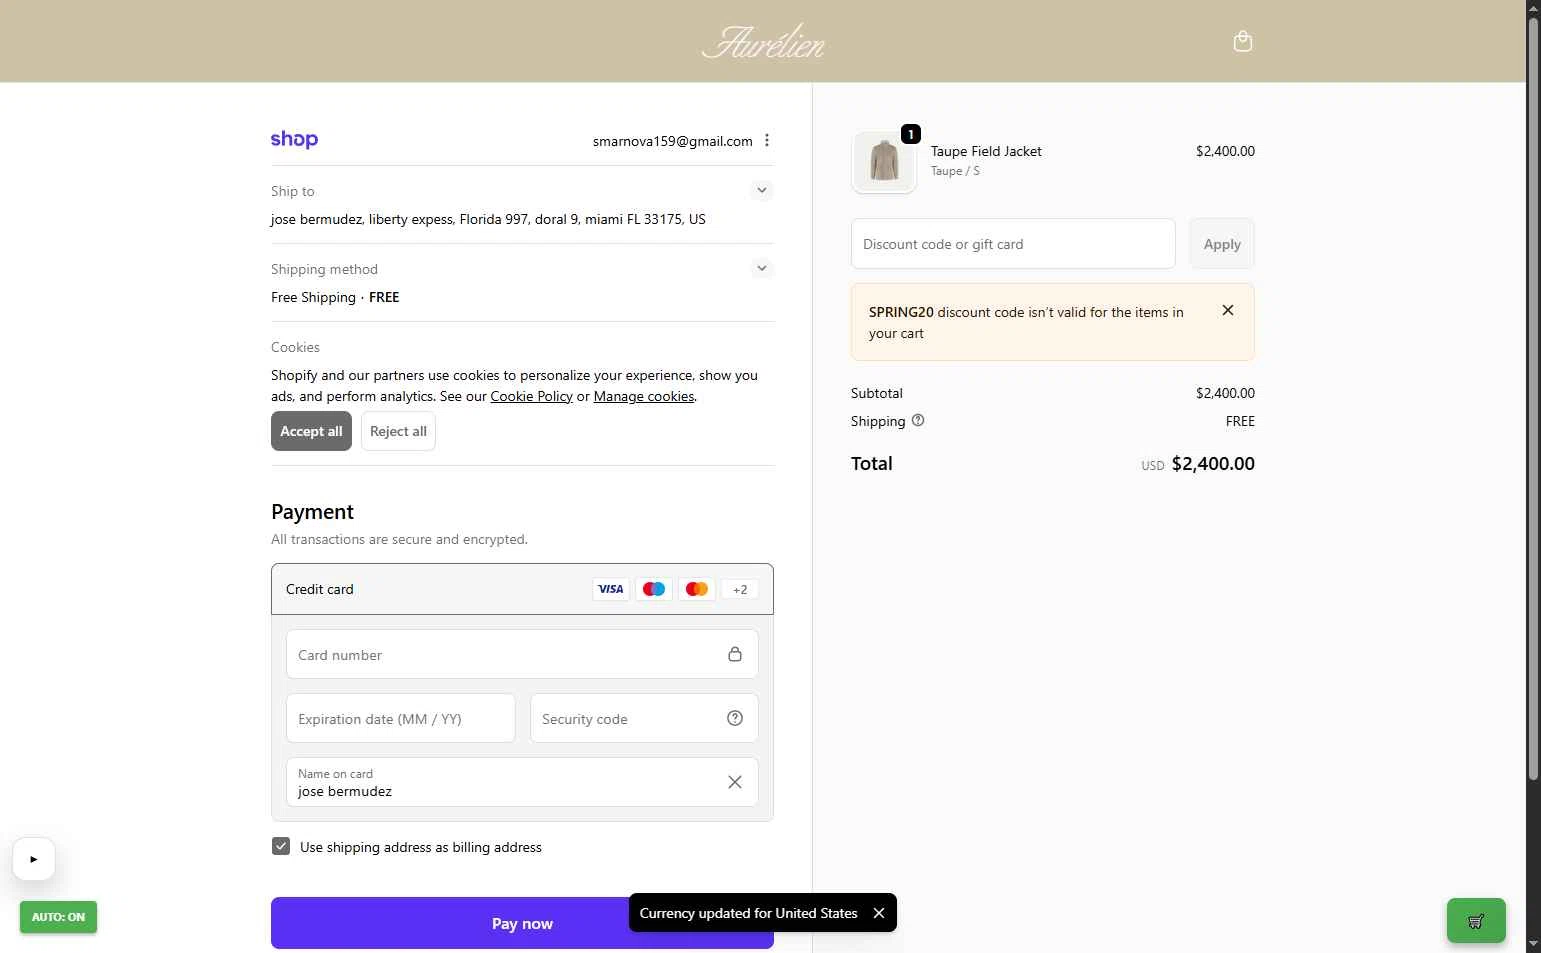Show the +2 more card brands
1541x953 pixels.
[740, 589]
